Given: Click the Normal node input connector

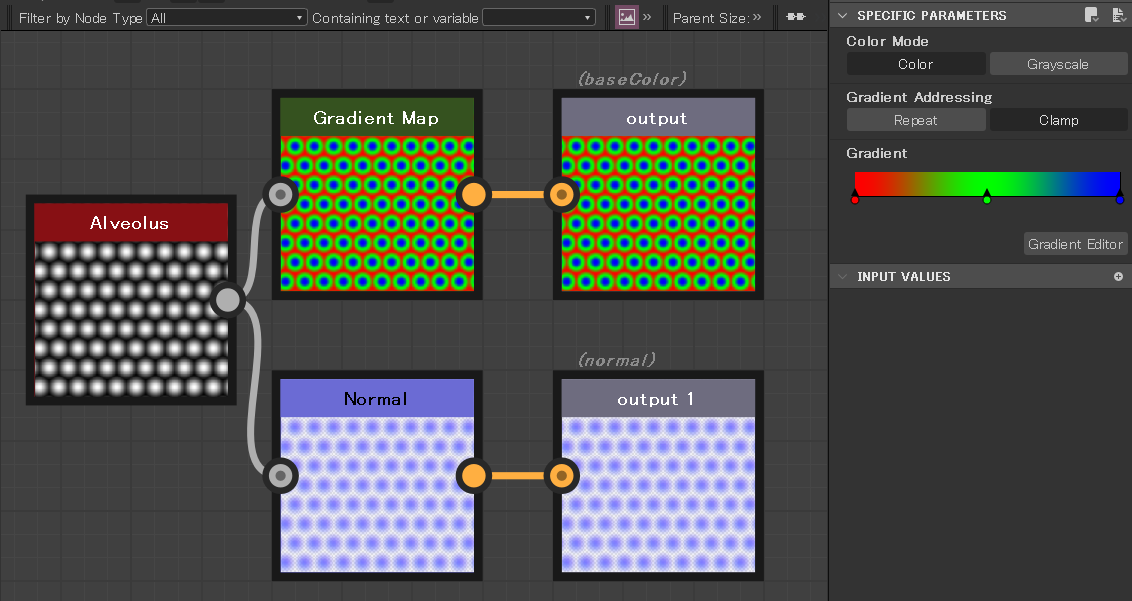Looking at the screenshot, I should (280, 475).
